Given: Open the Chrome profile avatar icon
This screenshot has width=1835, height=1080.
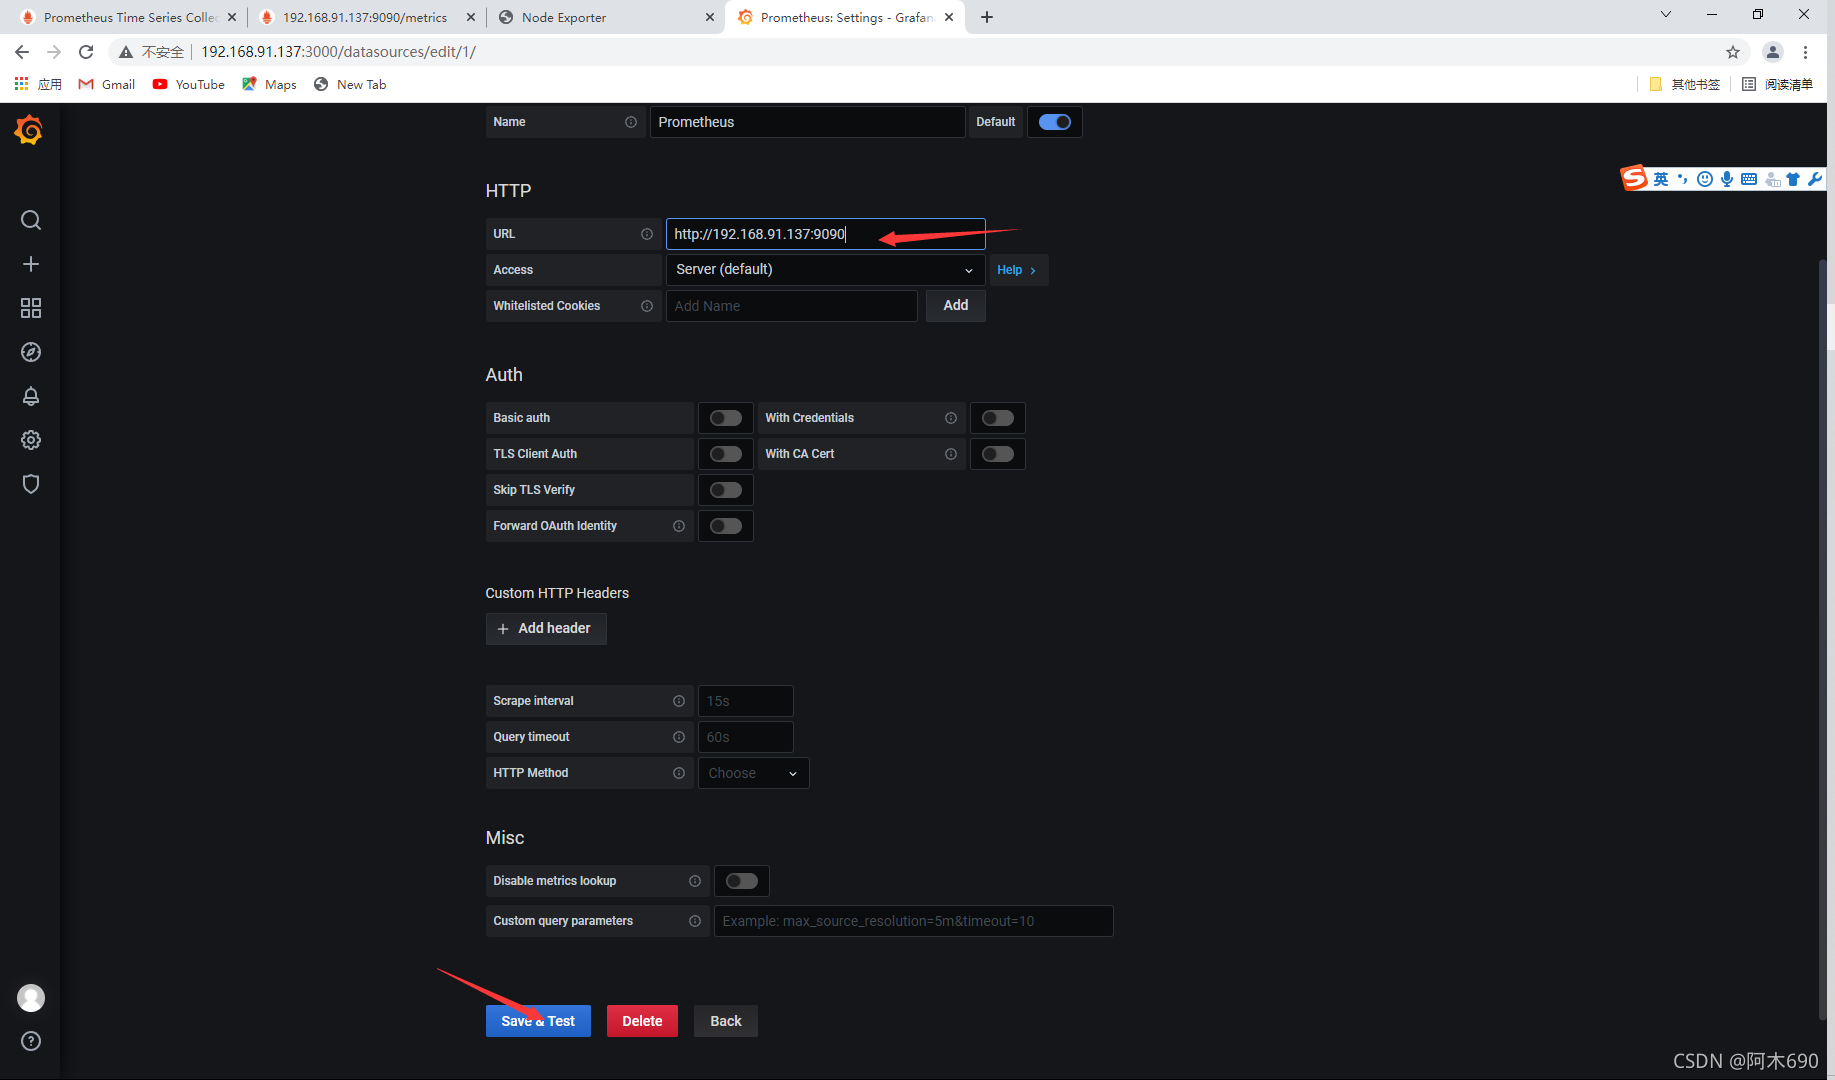Looking at the screenshot, I should (x=1773, y=52).
